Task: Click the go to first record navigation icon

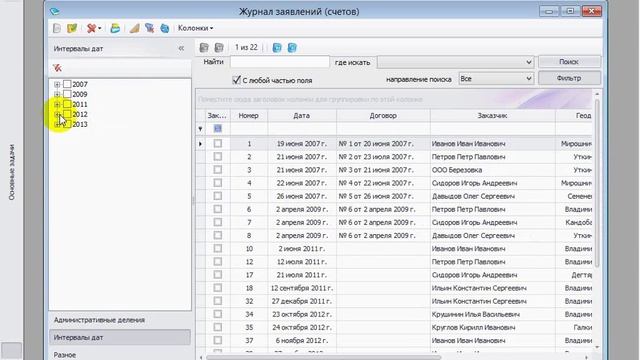Action: point(204,48)
